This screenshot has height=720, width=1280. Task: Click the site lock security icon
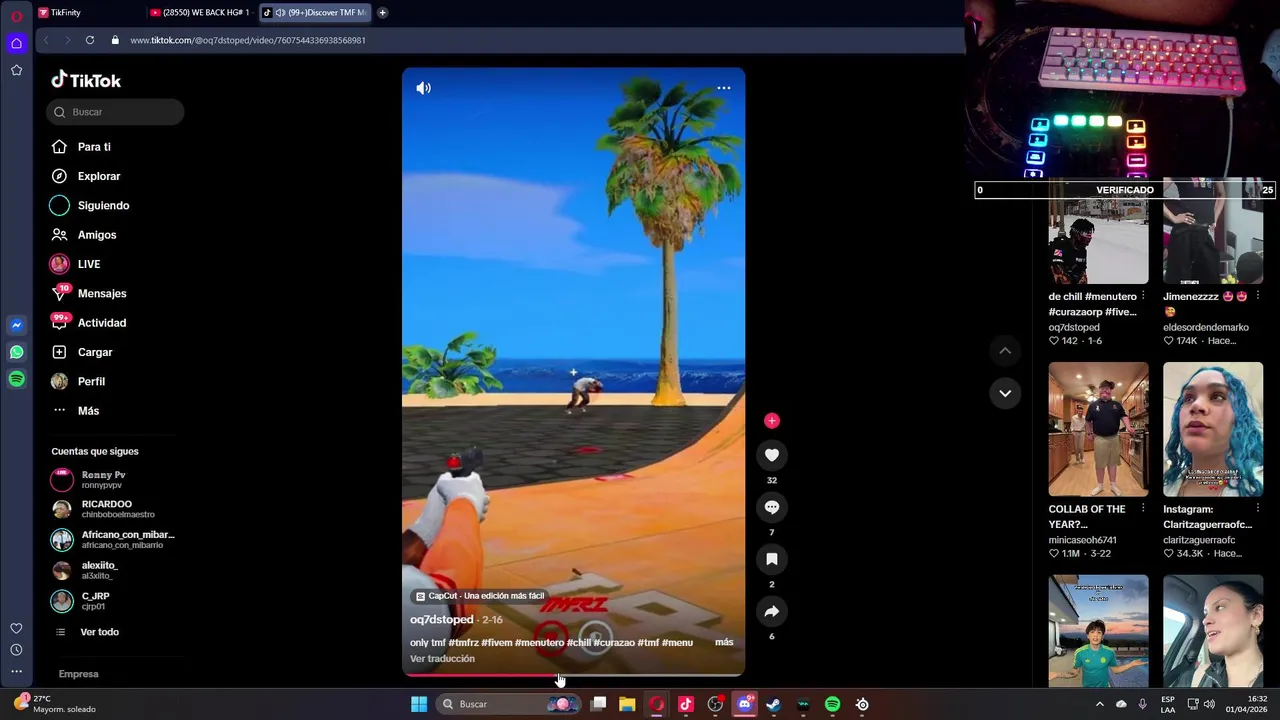(x=115, y=40)
